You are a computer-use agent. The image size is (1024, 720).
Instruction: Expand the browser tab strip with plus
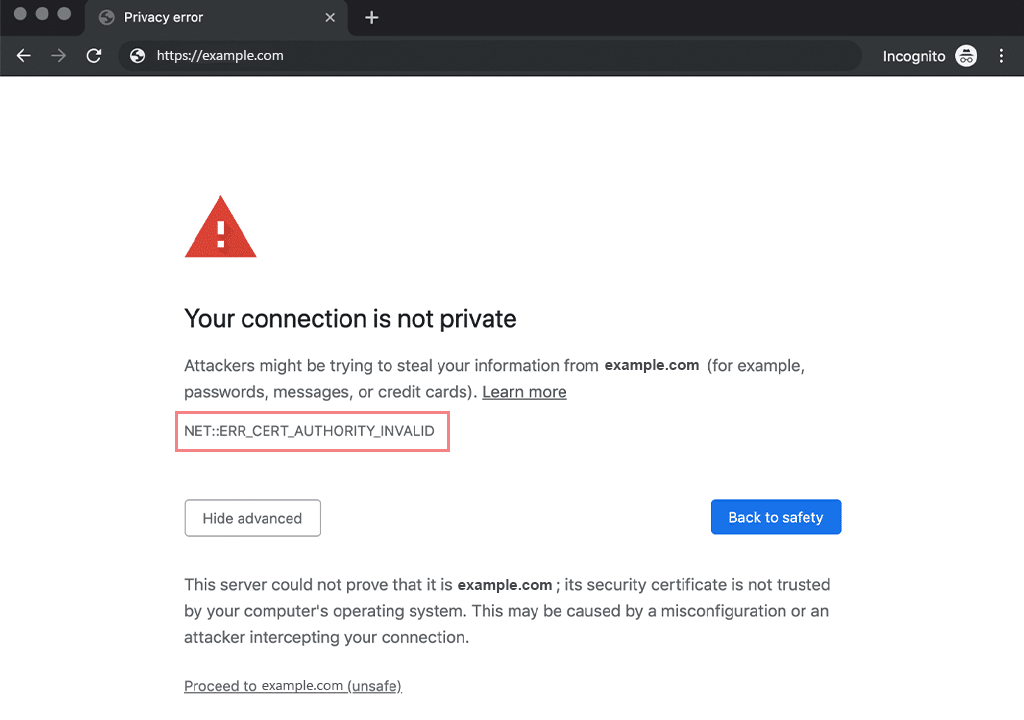click(372, 17)
